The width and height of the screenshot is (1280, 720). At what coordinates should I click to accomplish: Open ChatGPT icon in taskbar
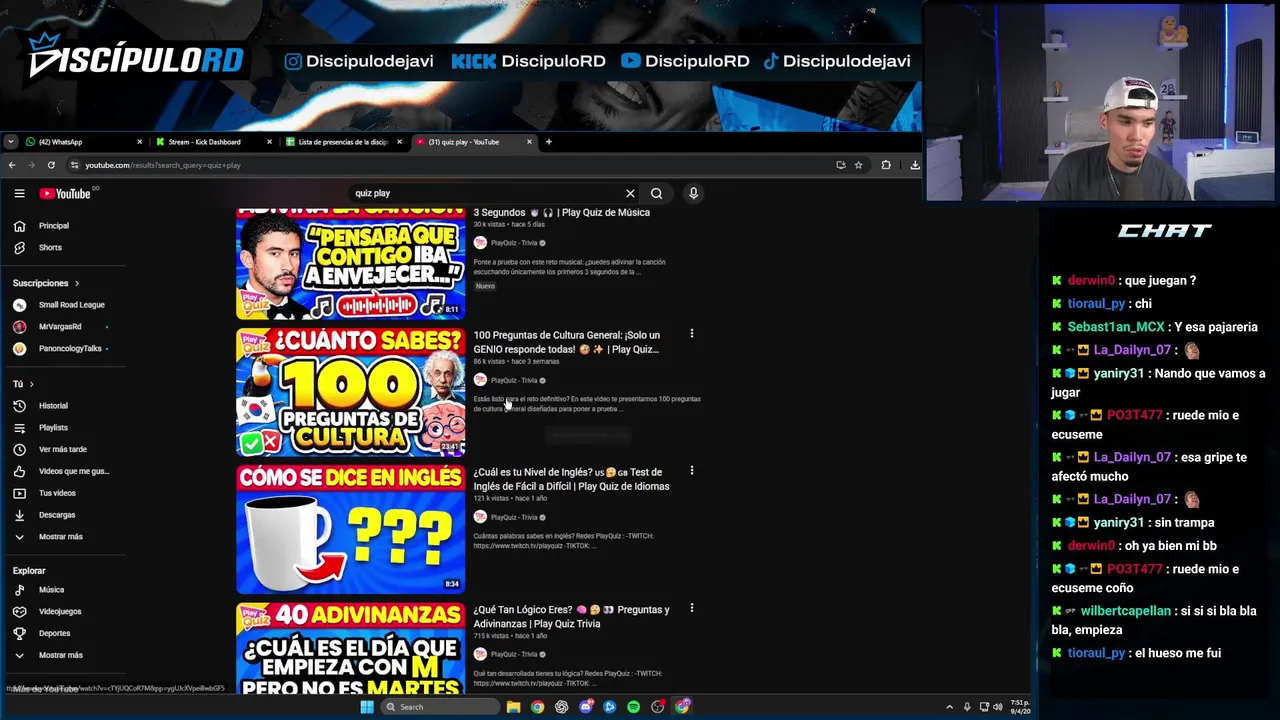tap(561, 707)
